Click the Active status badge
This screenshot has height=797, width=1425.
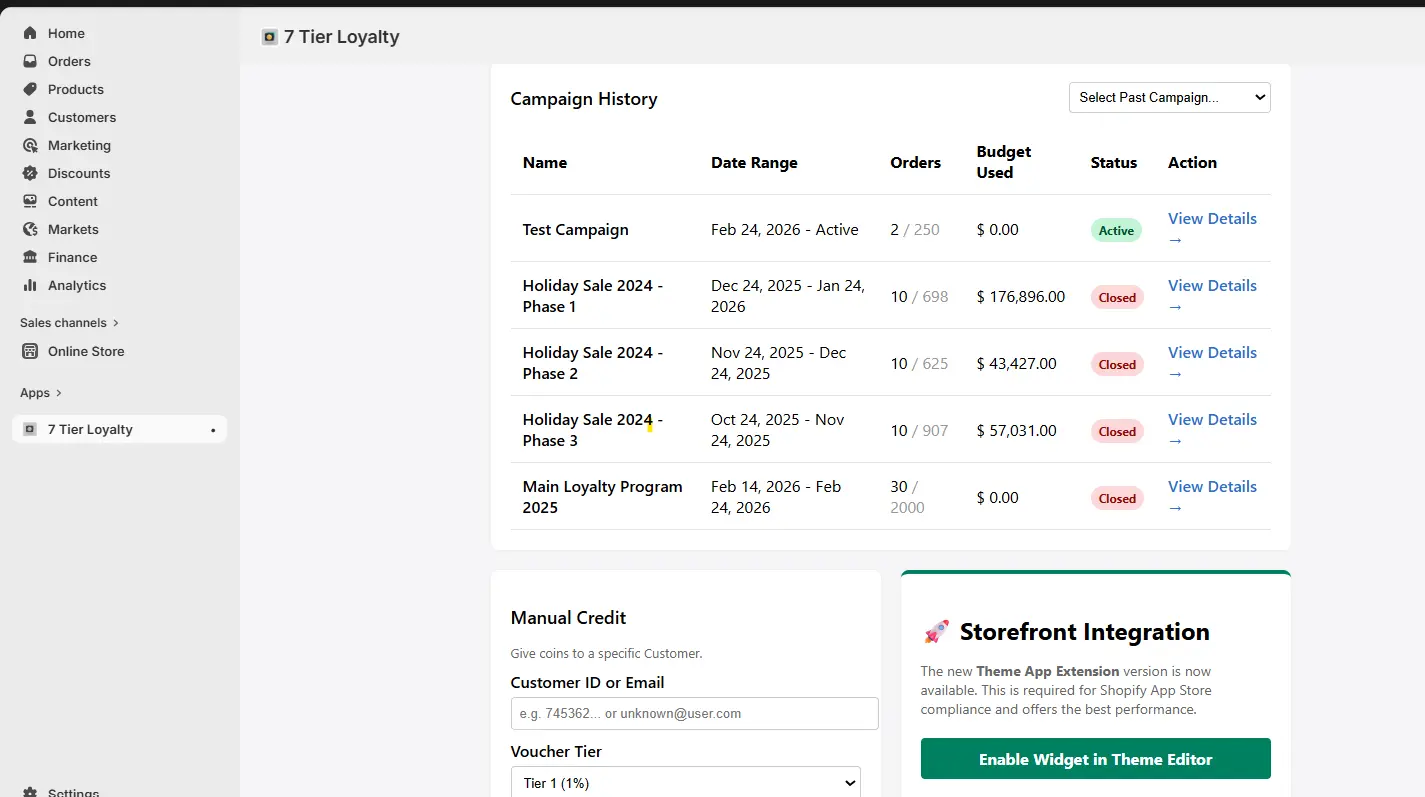1116,231
